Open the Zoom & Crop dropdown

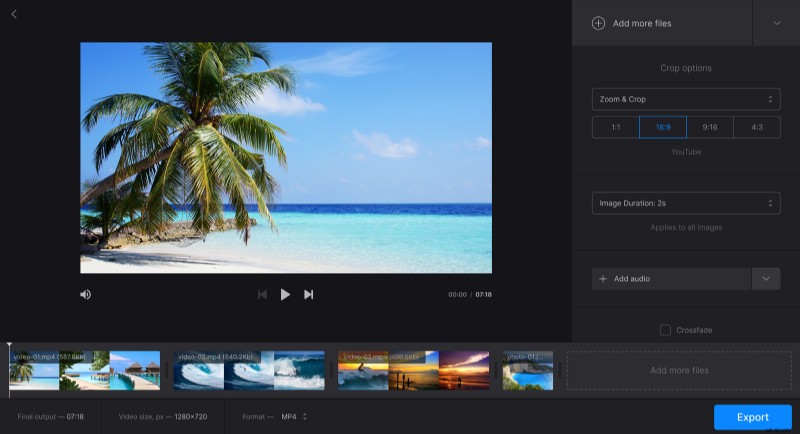pos(686,99)
